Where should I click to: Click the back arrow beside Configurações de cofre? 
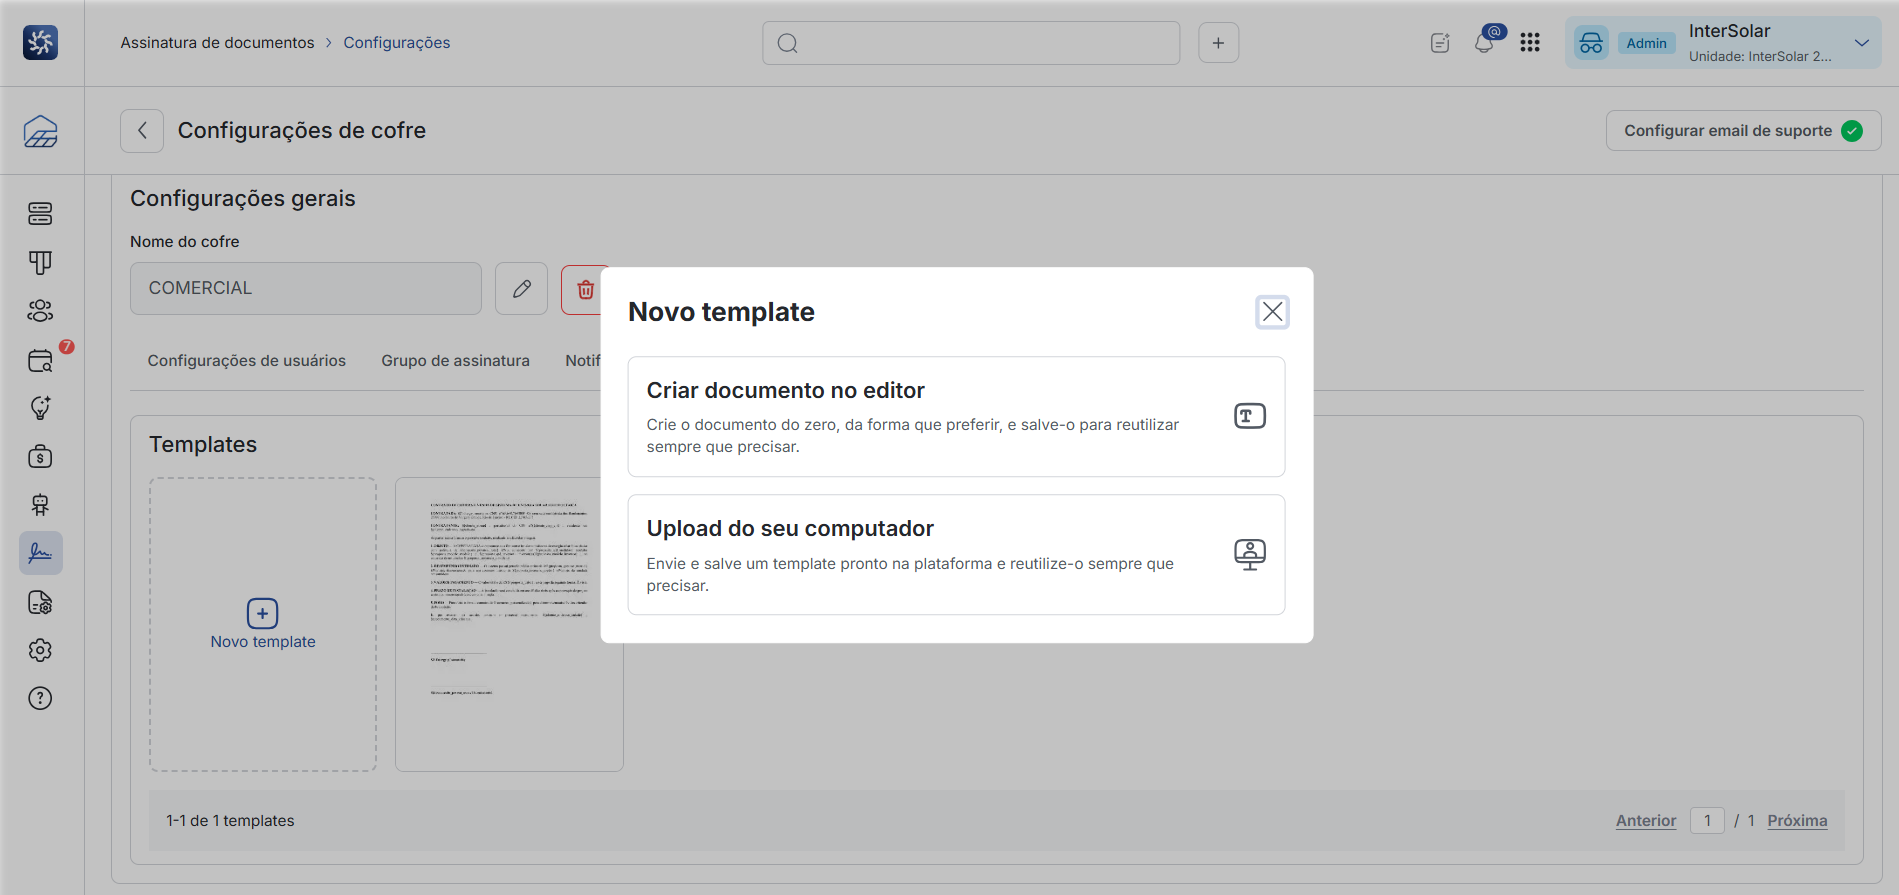point(142,131)
